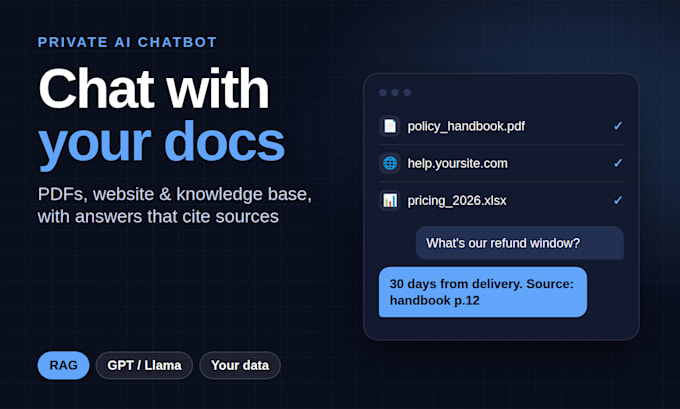This screenshot has width=680, height=409.
Task: Select the Your data pill
Action: 240,365
